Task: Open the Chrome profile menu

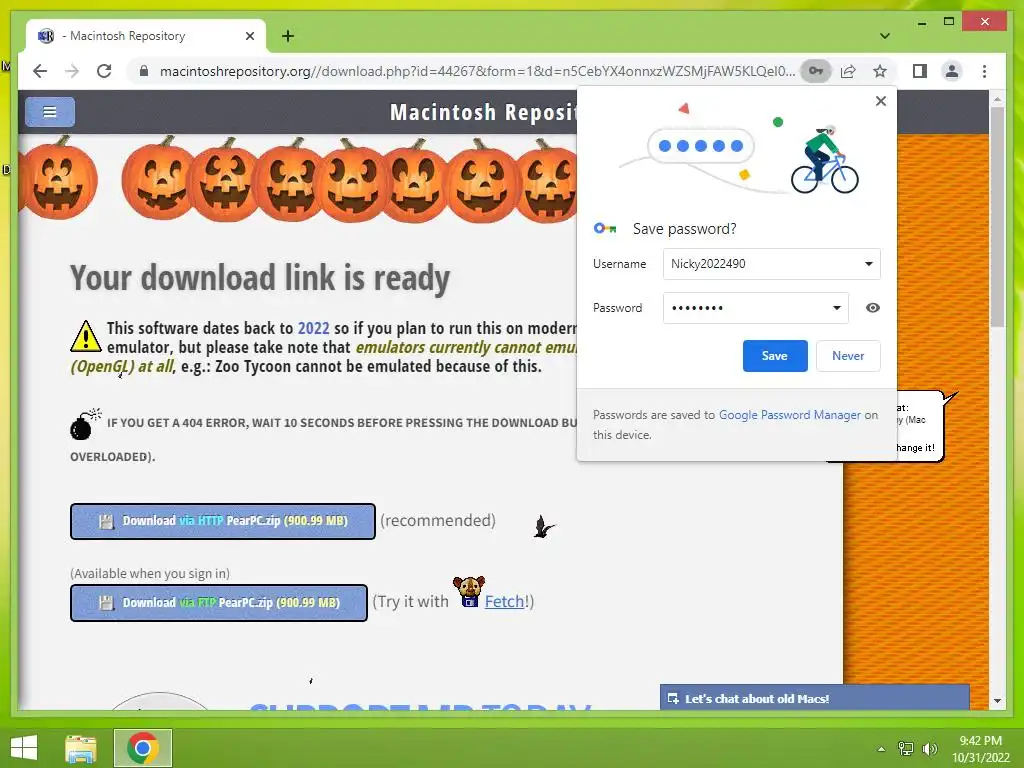Action: [952, 71]
